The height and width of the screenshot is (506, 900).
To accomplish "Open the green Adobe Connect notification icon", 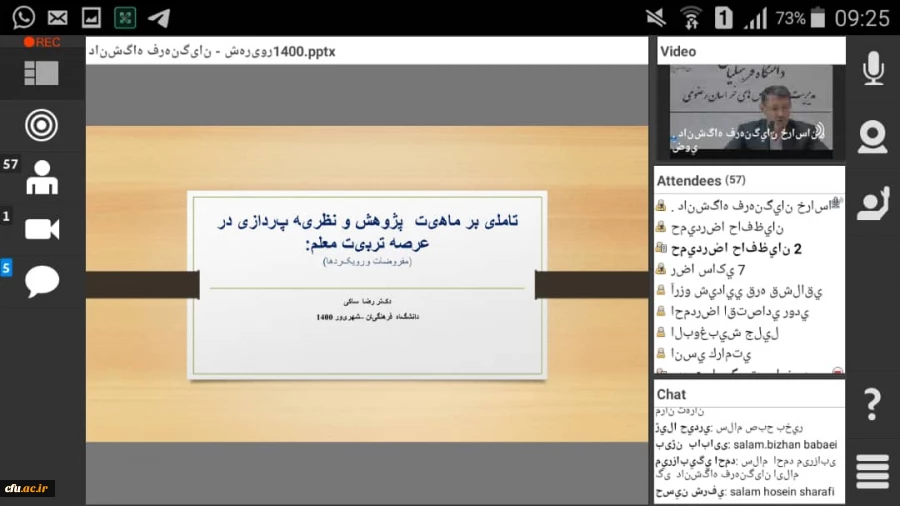I will (x=125, y=18).
